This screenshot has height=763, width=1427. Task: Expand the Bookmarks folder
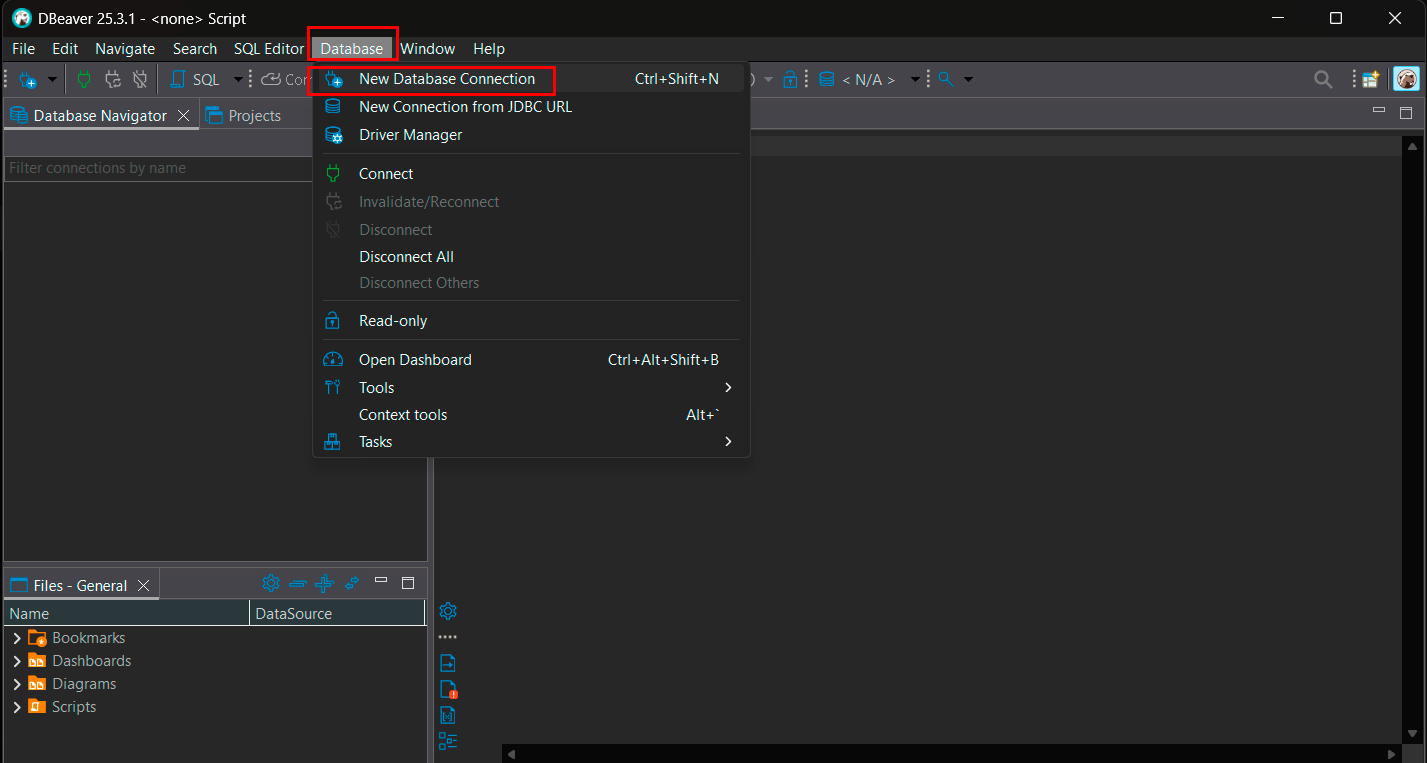point(17,638)
